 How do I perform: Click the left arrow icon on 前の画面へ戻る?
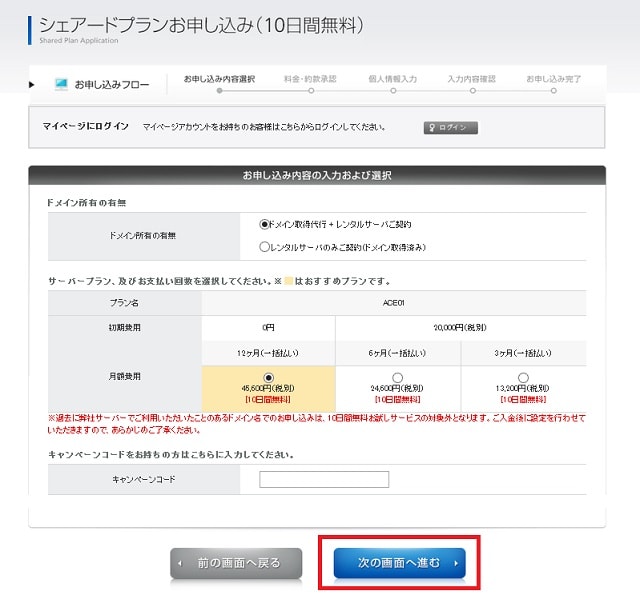pos(180,563)
